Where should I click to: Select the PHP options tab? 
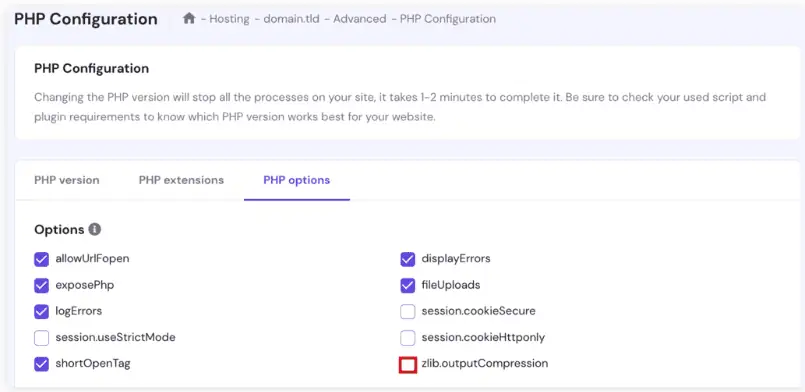coord(297,180)
